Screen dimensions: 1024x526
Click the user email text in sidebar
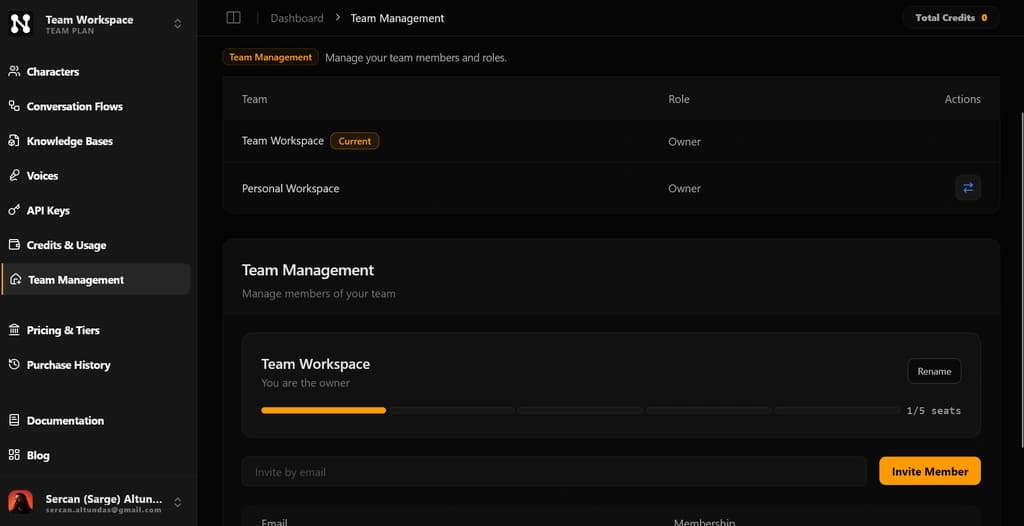[103, 510]
